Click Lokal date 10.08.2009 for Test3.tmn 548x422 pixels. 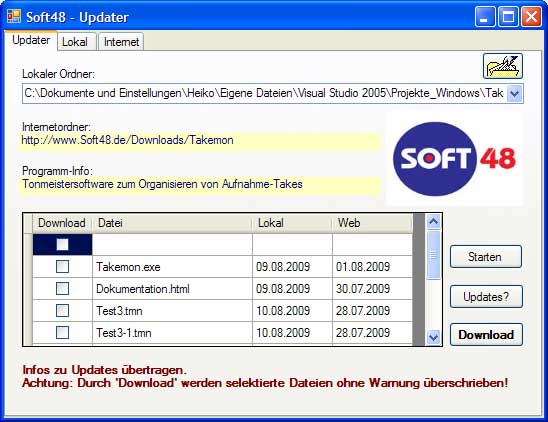(292, 311)
